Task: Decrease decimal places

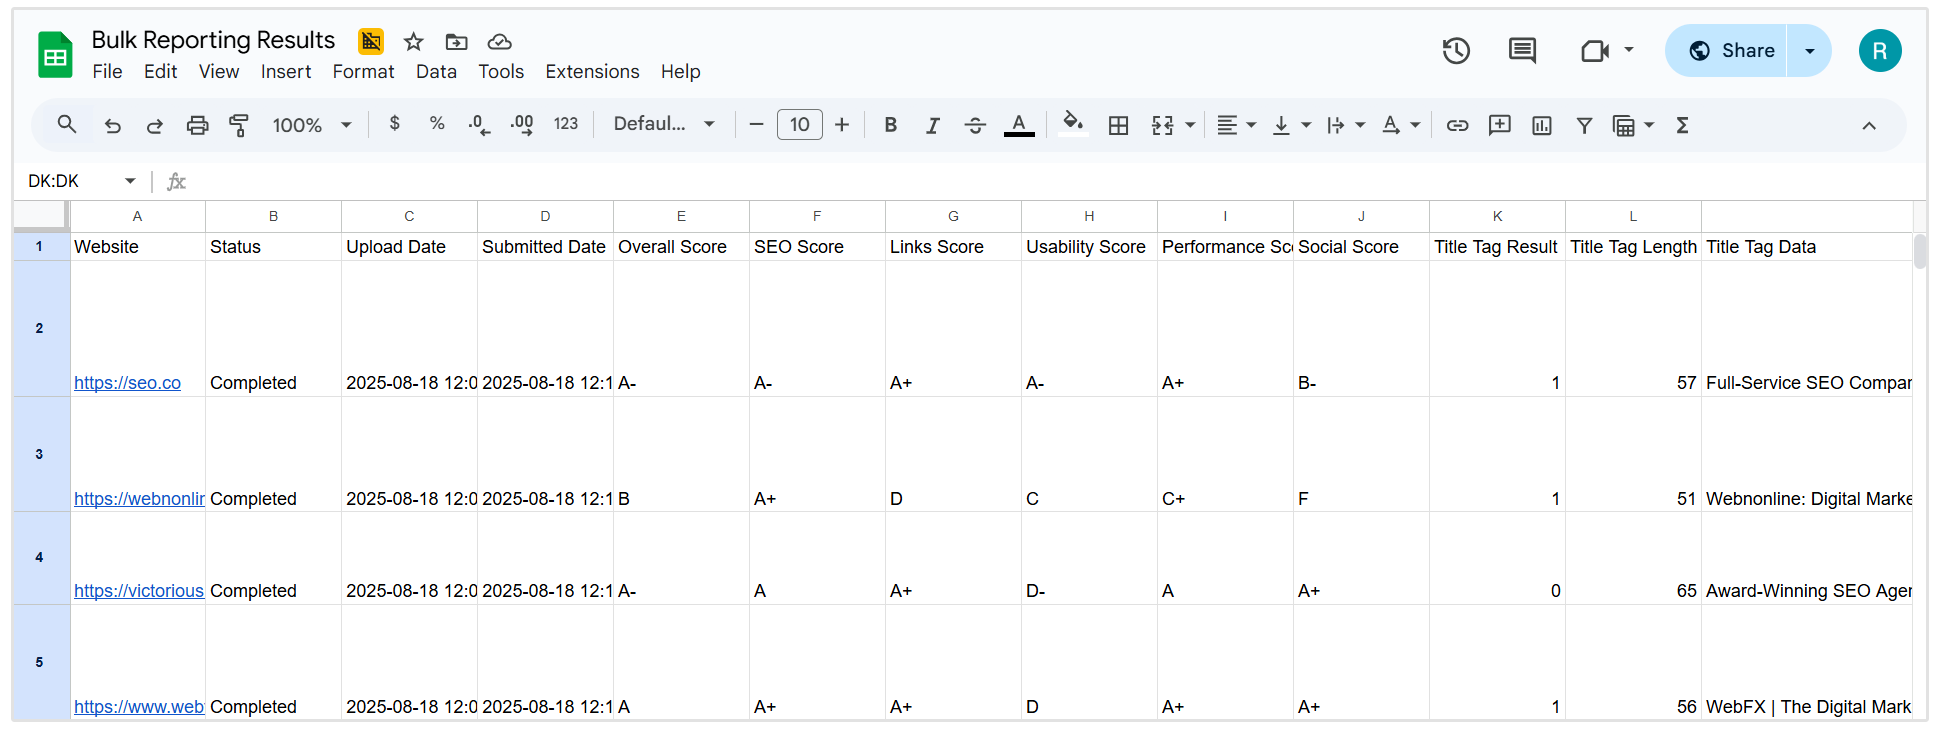Action: [x=479, y=125]
